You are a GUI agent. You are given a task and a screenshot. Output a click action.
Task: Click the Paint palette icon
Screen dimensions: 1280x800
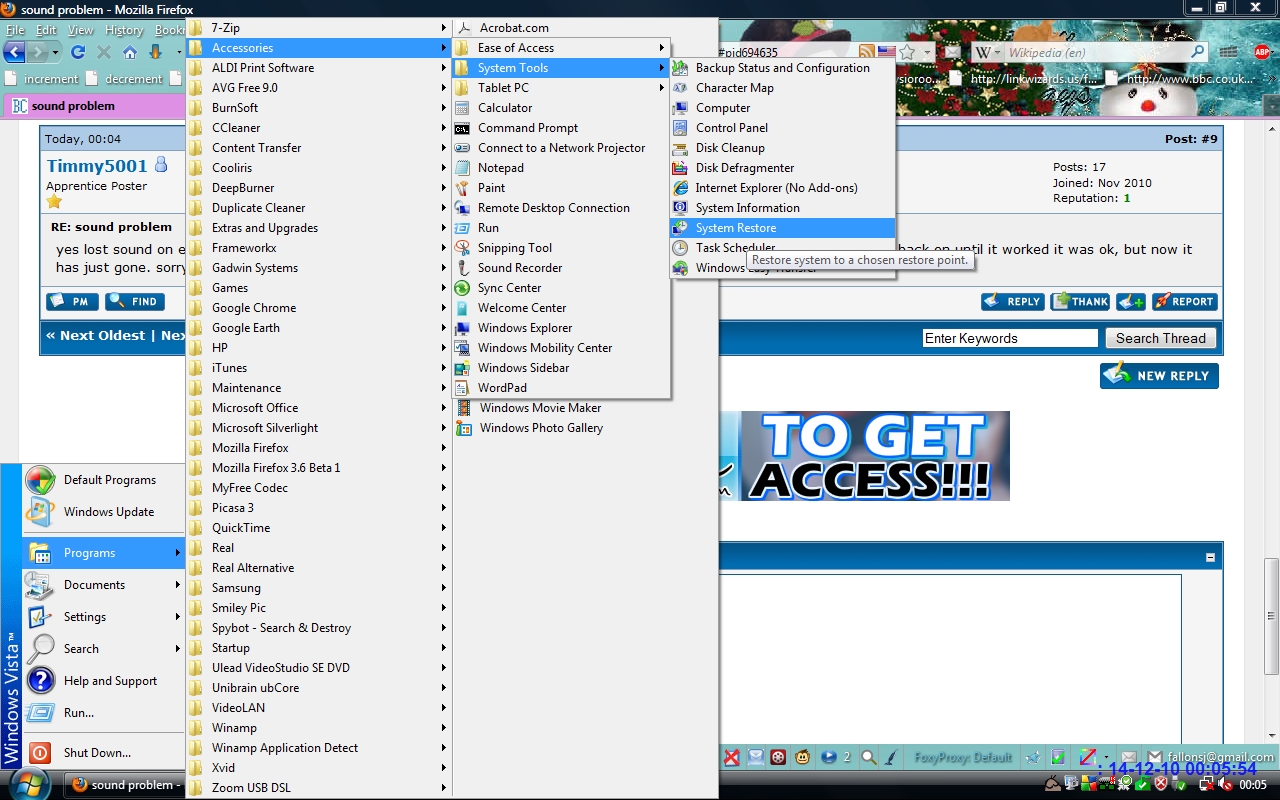(x=462, y=188)
